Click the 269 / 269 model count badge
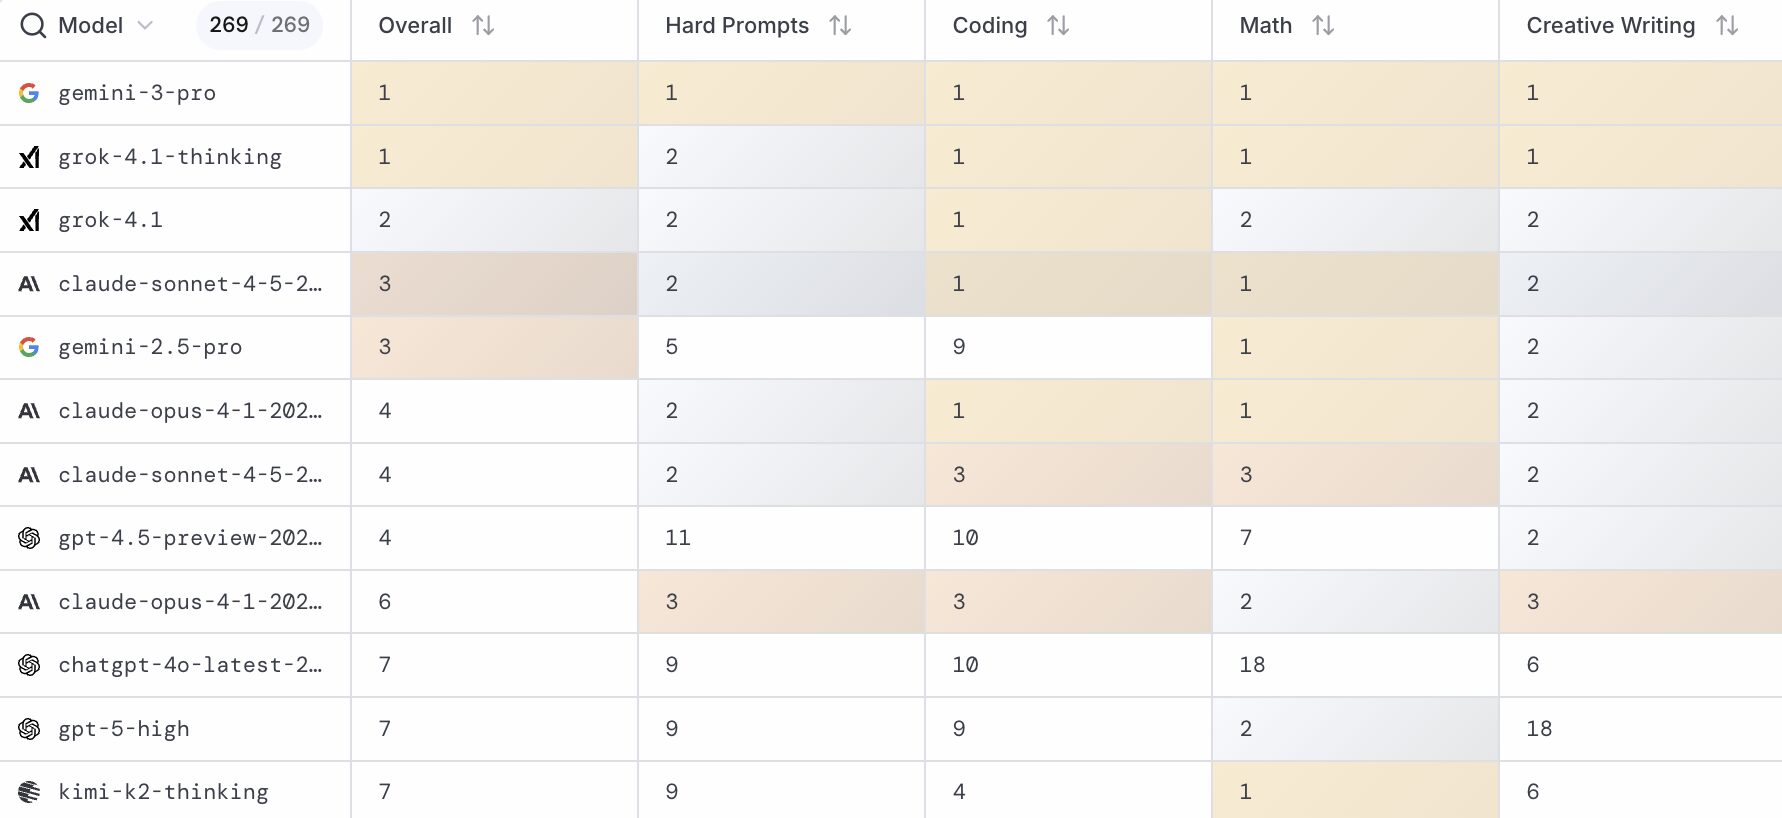Viewport: 1782px width, 818px height. 259,25
